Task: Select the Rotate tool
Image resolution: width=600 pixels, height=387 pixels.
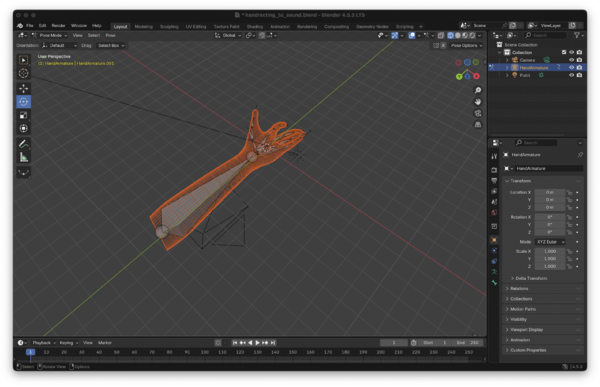Action: [x=24, y=102]
